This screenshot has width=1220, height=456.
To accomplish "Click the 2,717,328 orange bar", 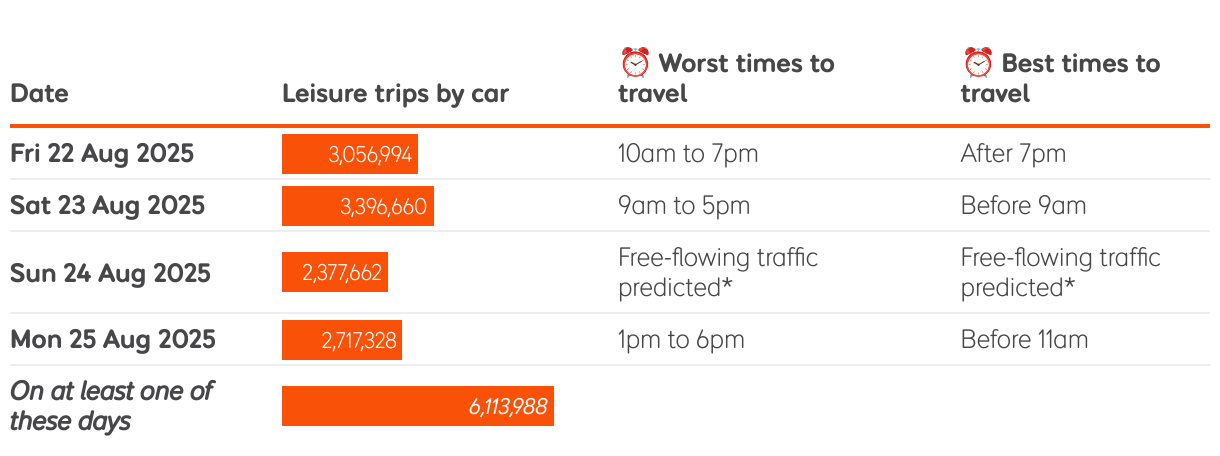I will [342, 340].
